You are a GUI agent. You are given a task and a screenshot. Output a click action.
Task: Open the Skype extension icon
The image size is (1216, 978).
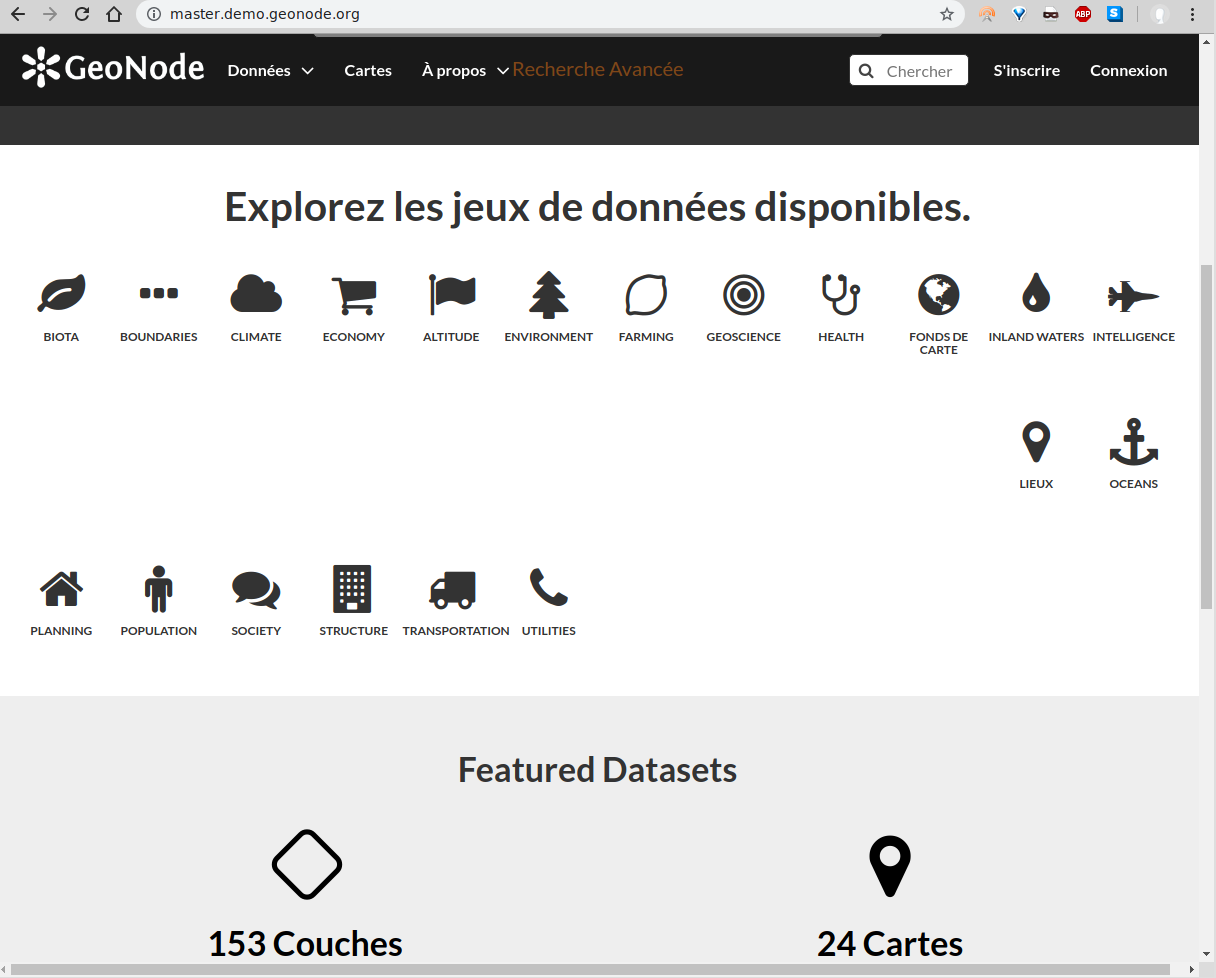pyautogui.click(x=1115, y=14)
